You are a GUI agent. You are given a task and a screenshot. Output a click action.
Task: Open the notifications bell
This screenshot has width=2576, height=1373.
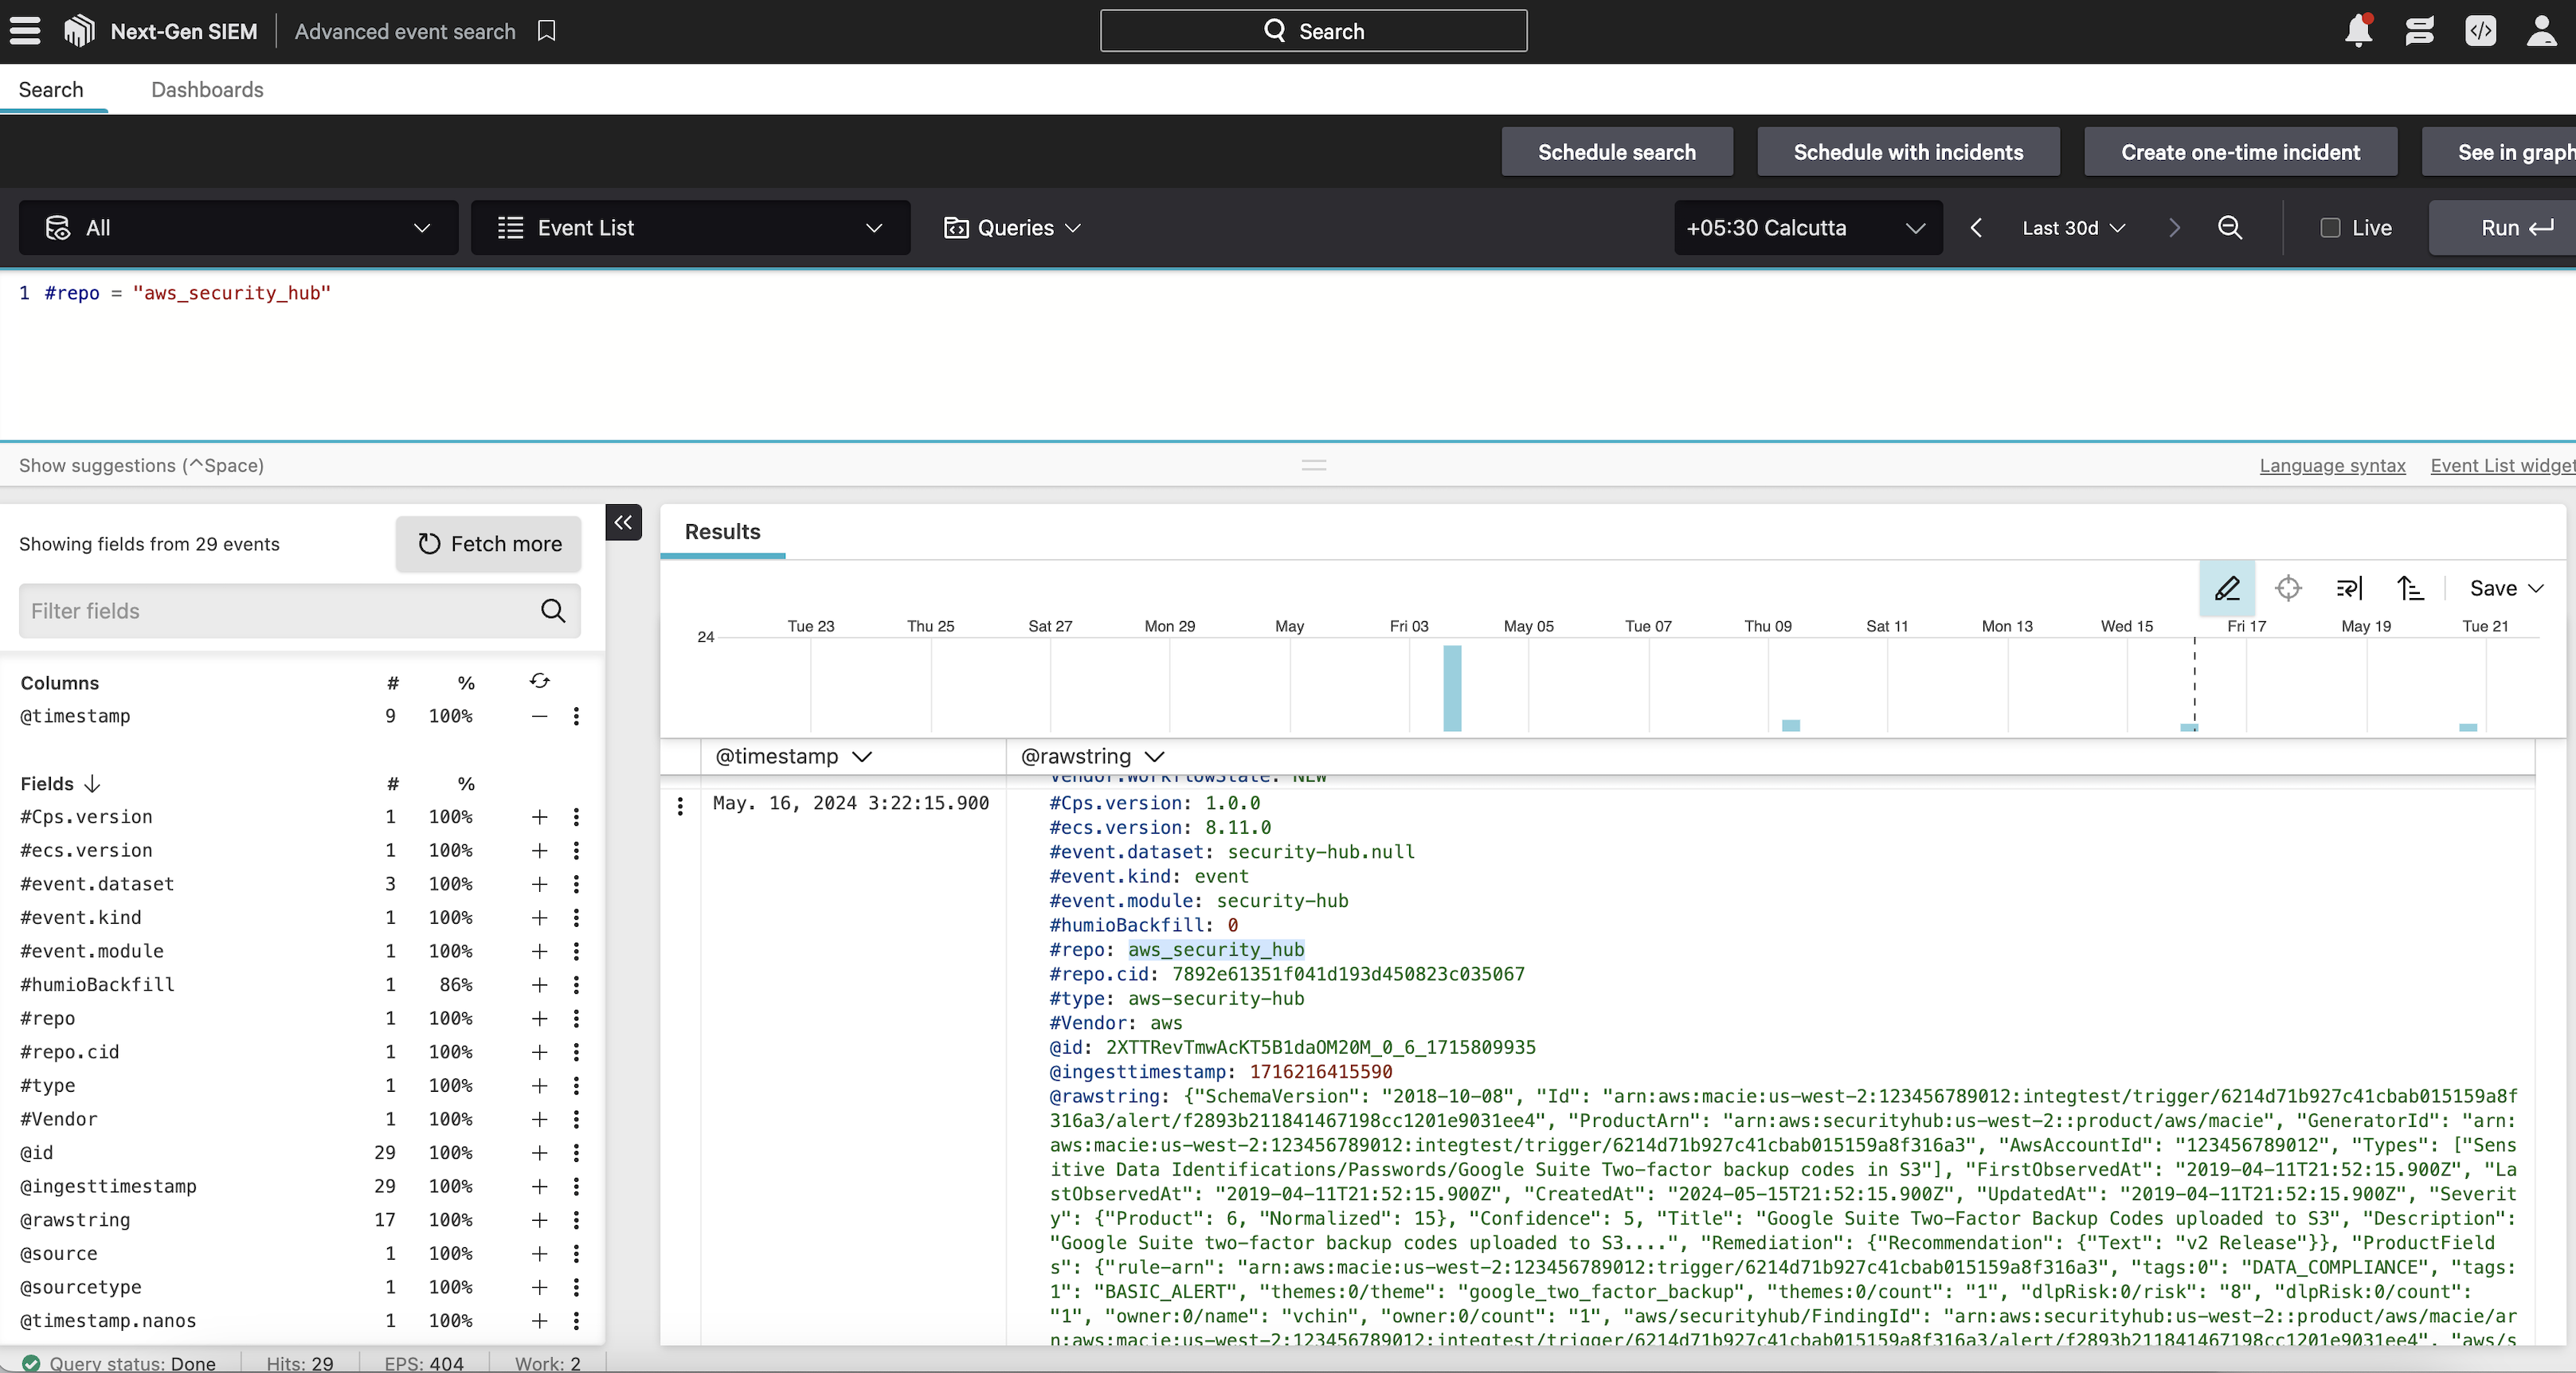pyautogui.click(x=2358, y=31)
